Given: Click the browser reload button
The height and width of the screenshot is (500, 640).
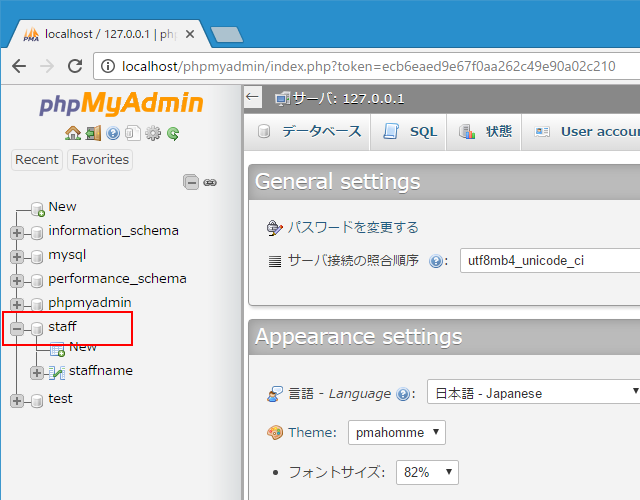Looking at the screenshot, I should 75,66.
